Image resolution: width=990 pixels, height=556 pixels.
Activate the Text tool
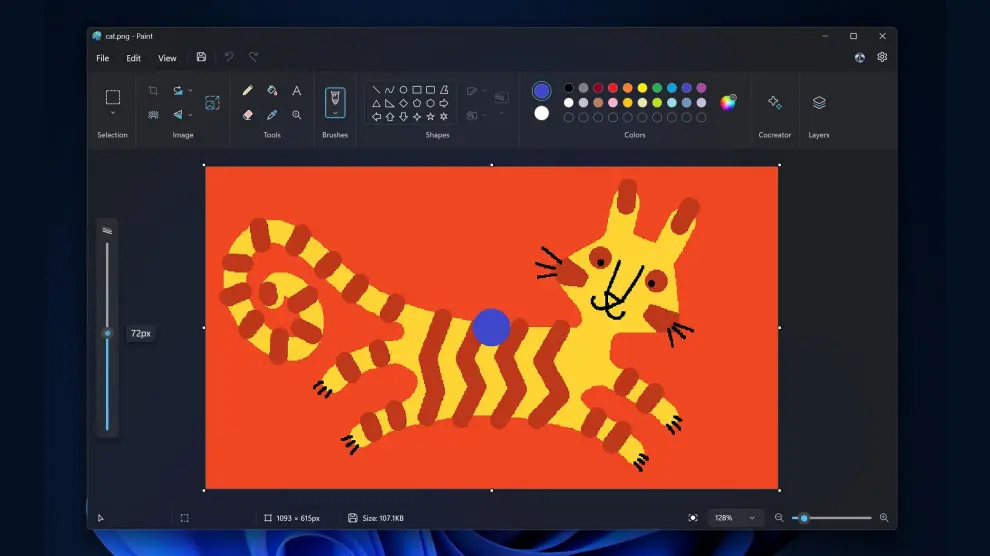tap(297, 90)
